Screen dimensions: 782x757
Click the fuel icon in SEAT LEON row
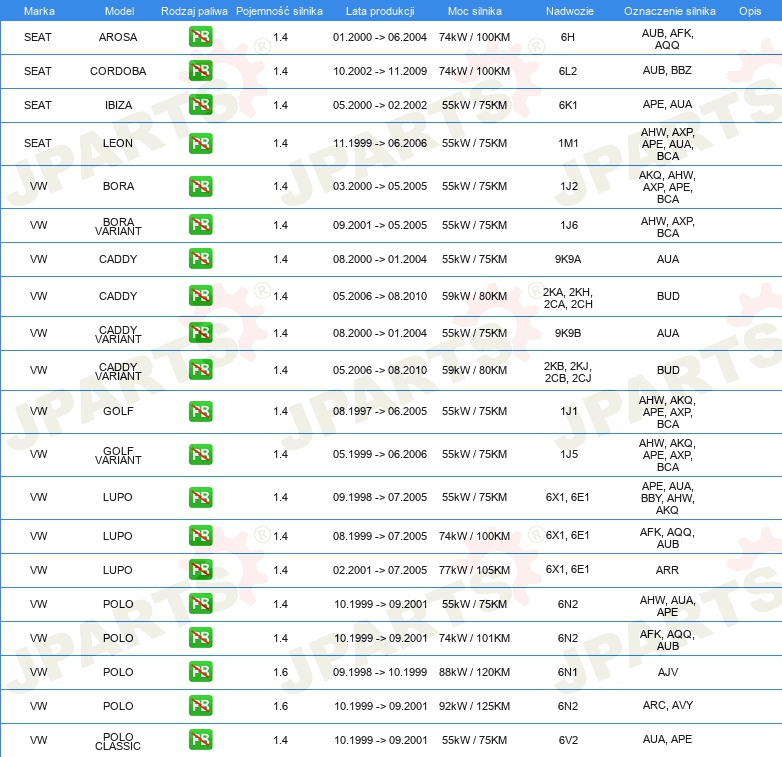tap(200, 143)
